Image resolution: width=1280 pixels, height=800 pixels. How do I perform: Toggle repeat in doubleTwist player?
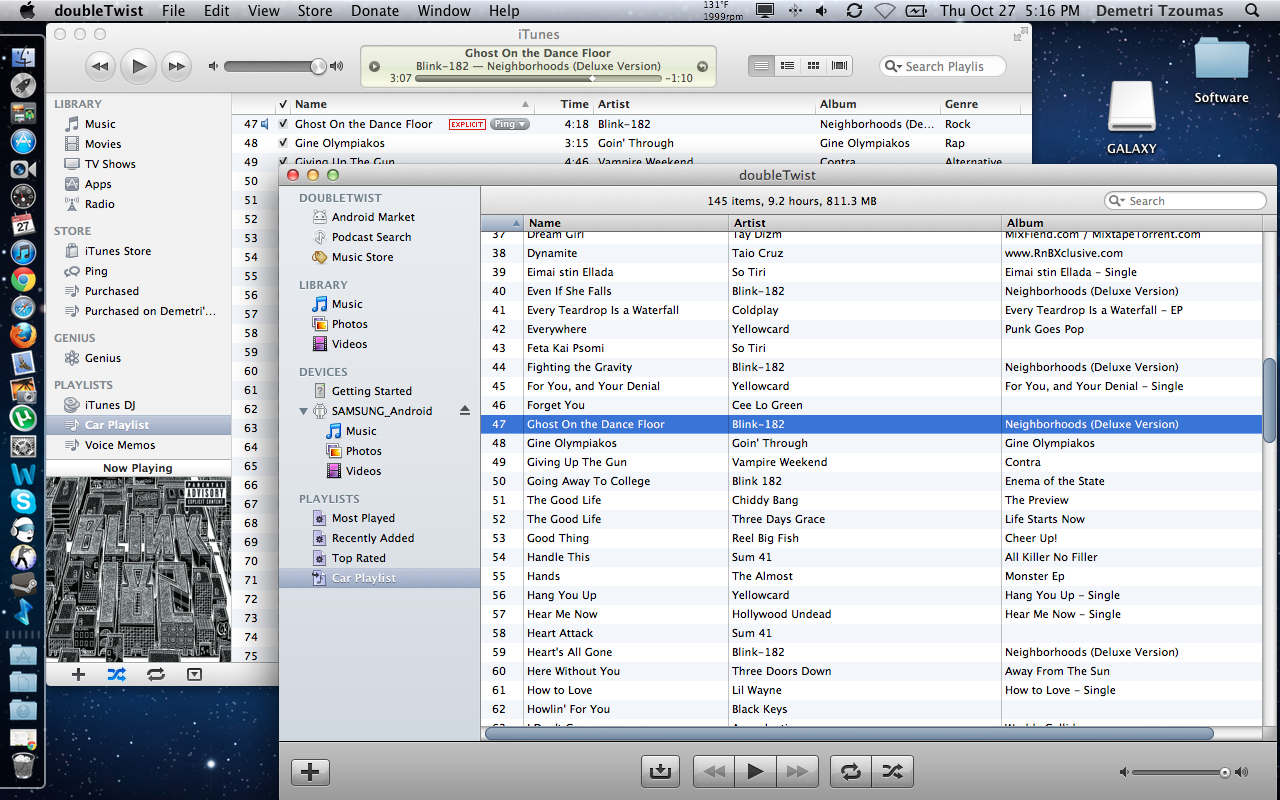click(850, 771)
